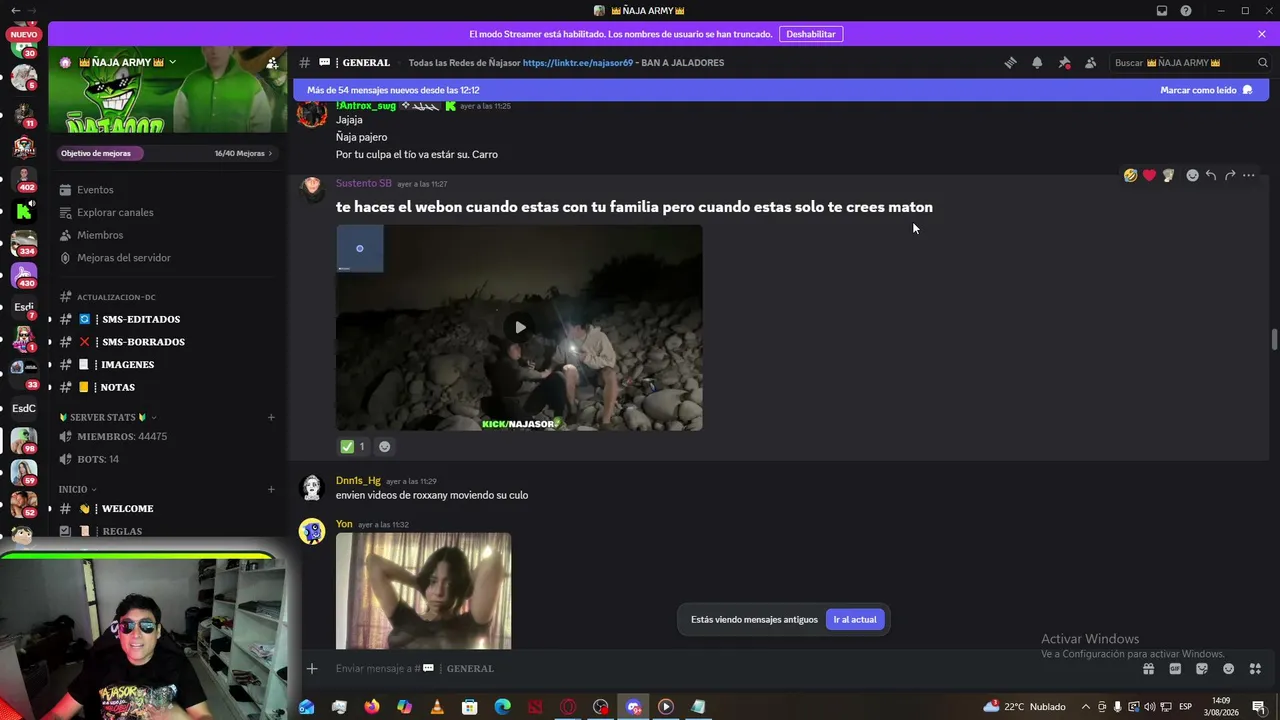The width and height of the screenshot is (1280, 720).
Task: Reply to the Sustento SB message
Action: 1211,175
